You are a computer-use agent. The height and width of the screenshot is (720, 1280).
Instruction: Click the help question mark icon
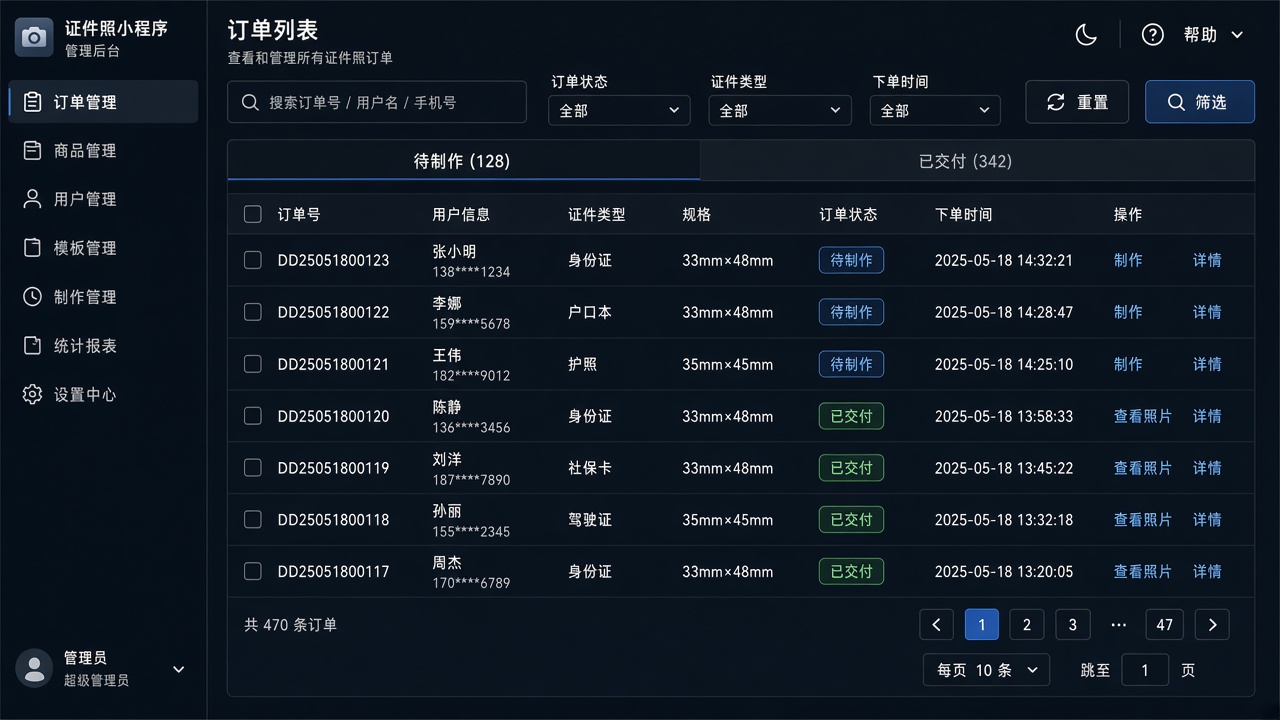(1153, 35)
